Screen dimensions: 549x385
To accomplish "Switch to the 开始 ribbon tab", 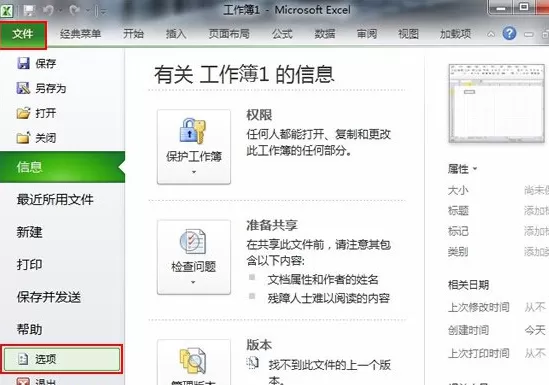I will pos(133,34).
